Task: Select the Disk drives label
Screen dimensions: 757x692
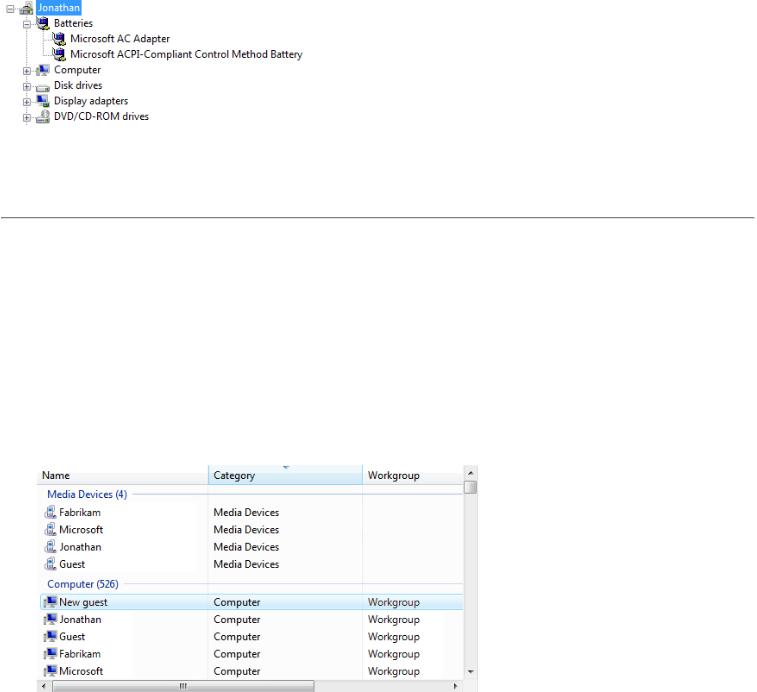Action: pos(78,85)
